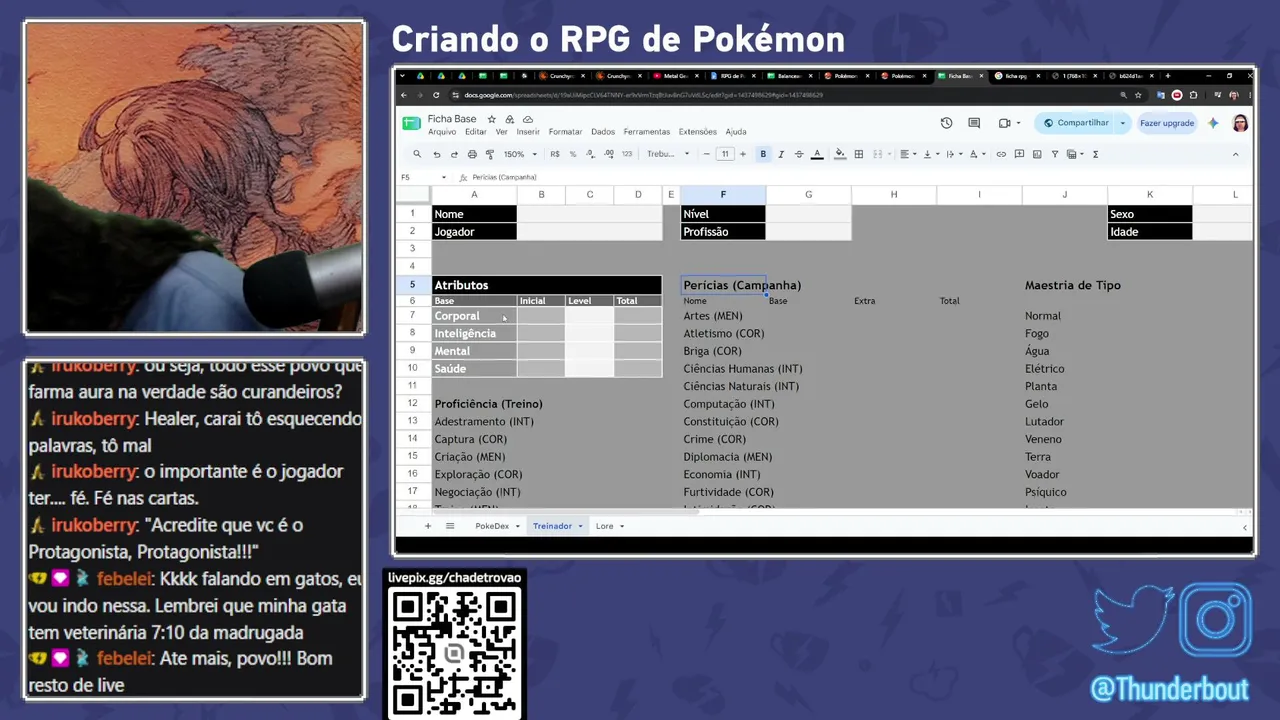
Task: Create a filter with the funnel icon
Action: (x=1055, y=154)
